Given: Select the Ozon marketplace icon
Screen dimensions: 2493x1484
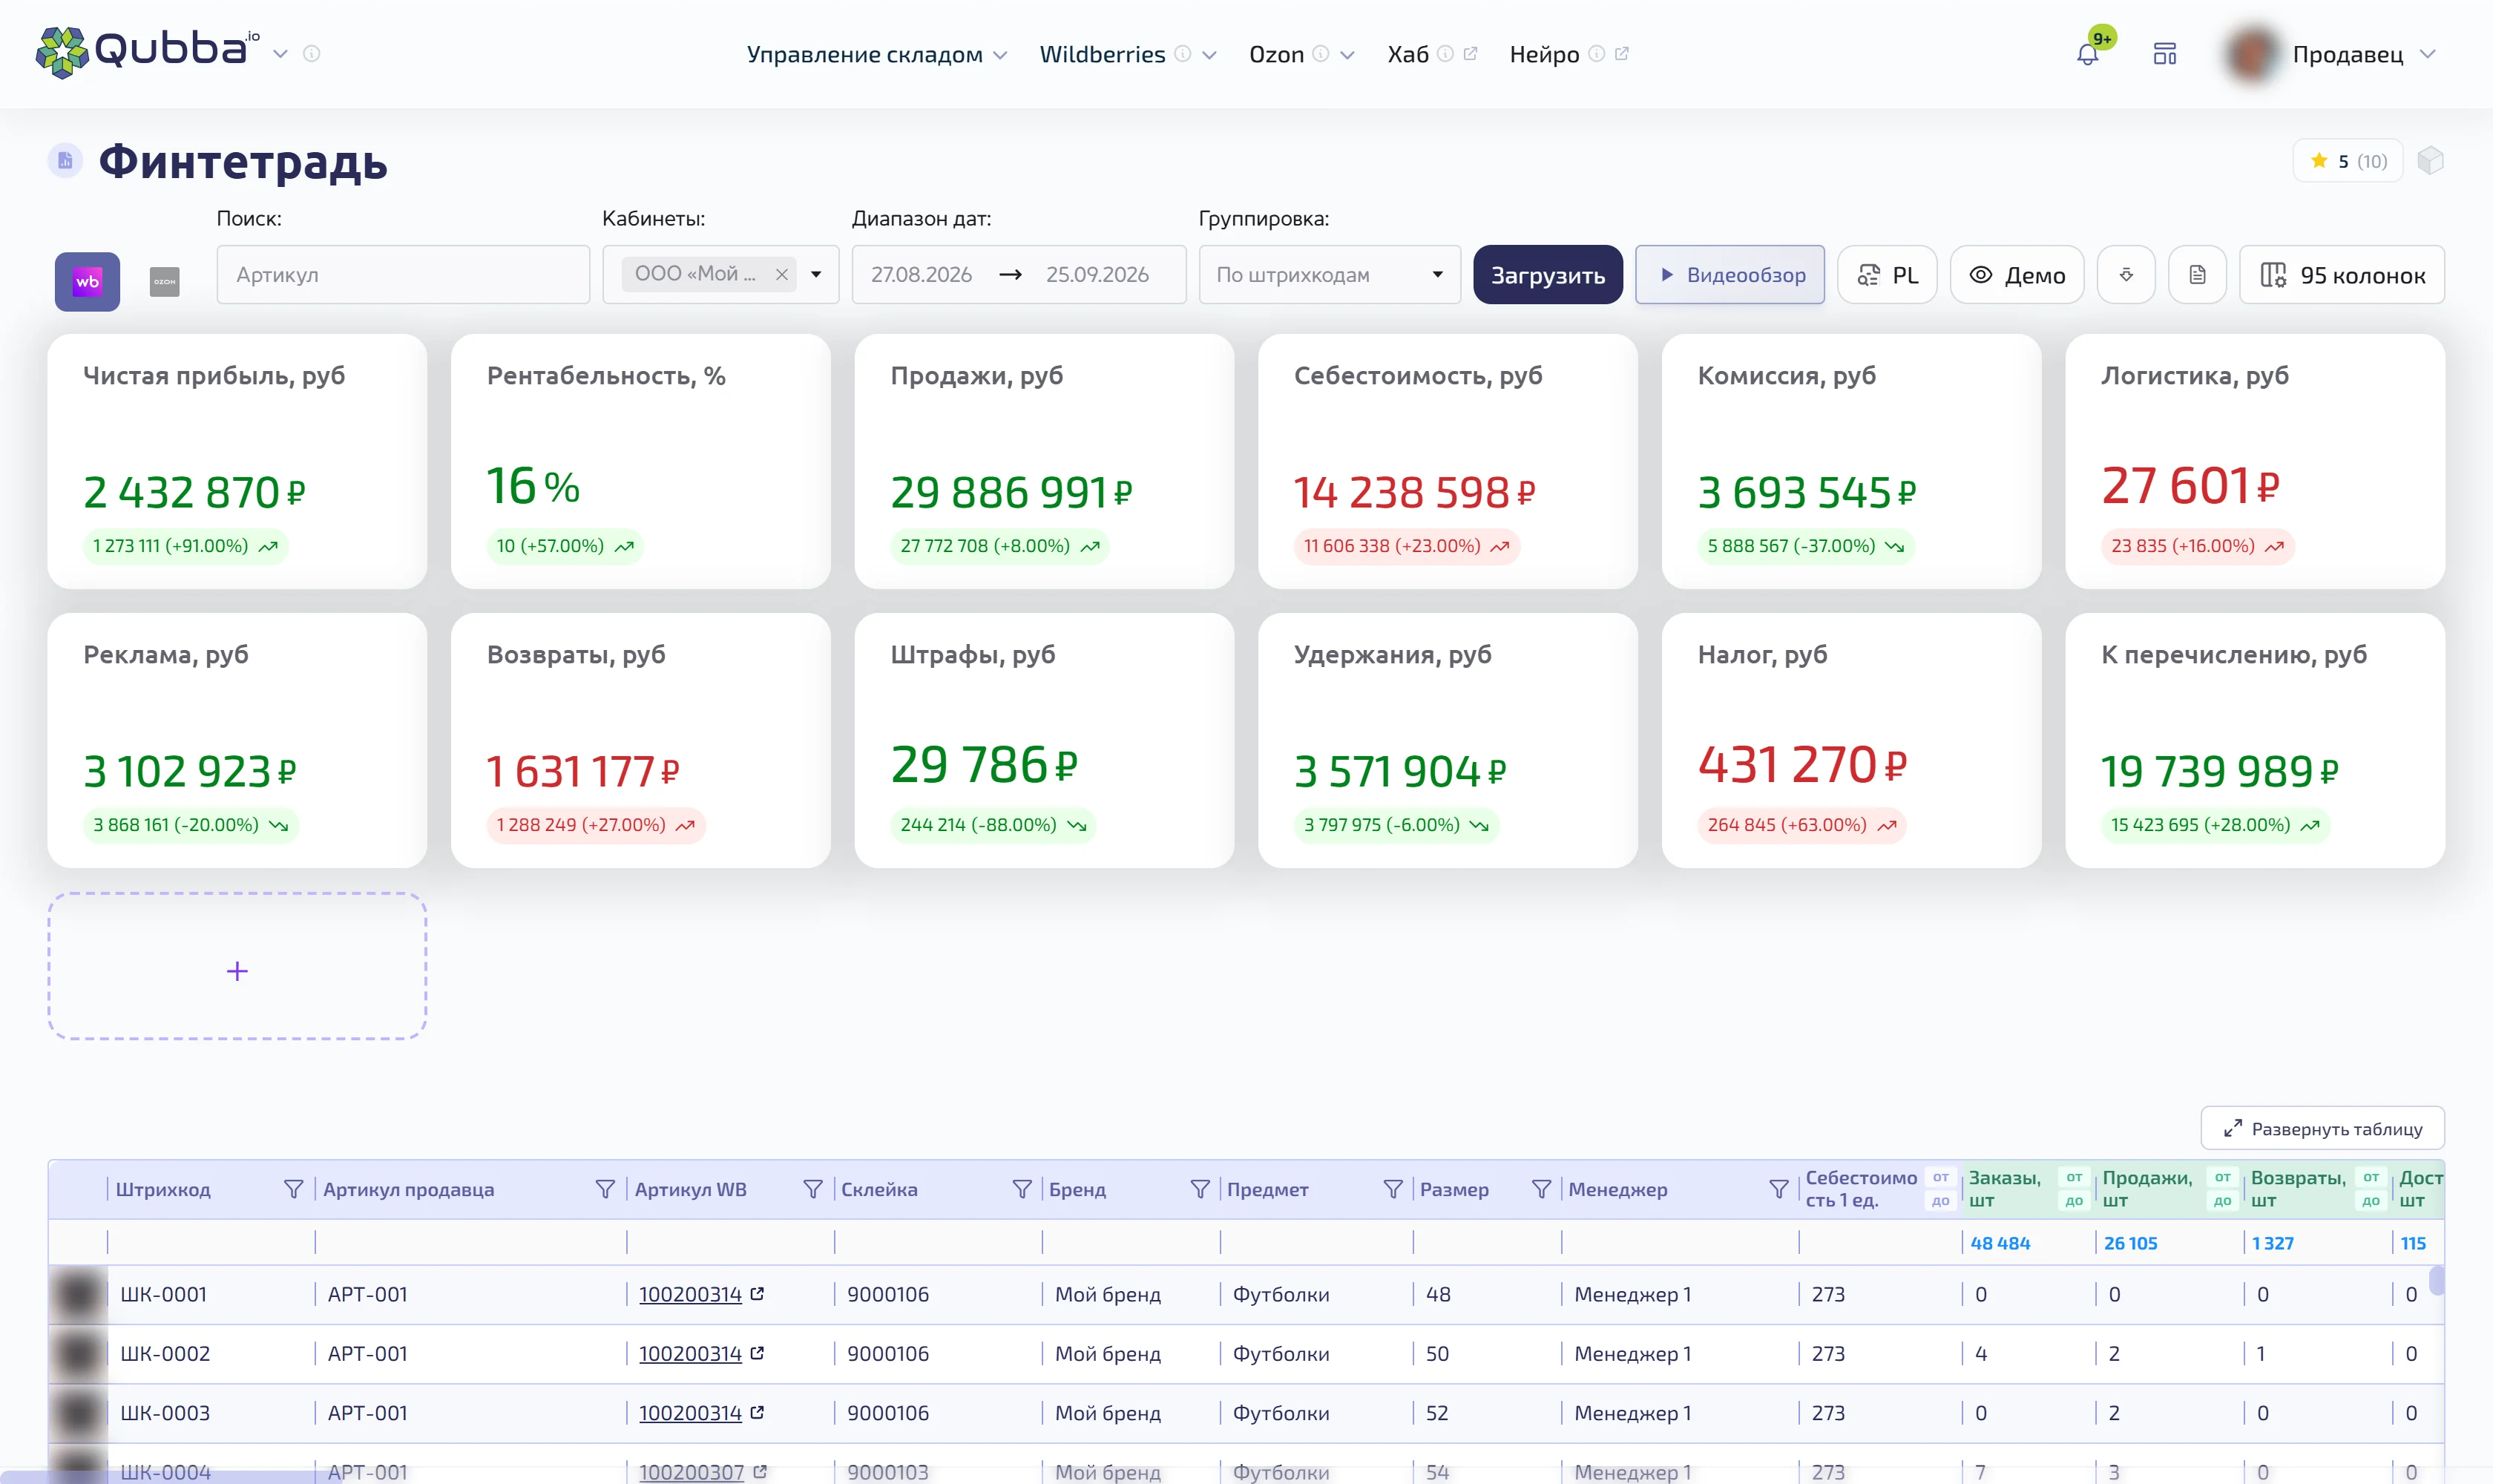Looking at the screenshot, I should [165, 282].
